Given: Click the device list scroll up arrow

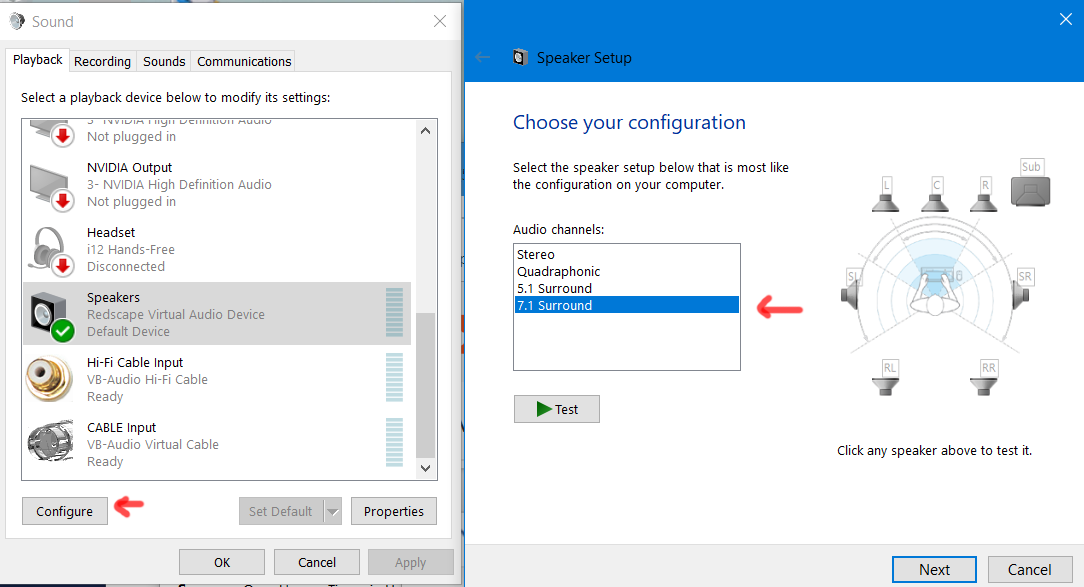Looking at the screenshot, I should click(x=425, y=131).
